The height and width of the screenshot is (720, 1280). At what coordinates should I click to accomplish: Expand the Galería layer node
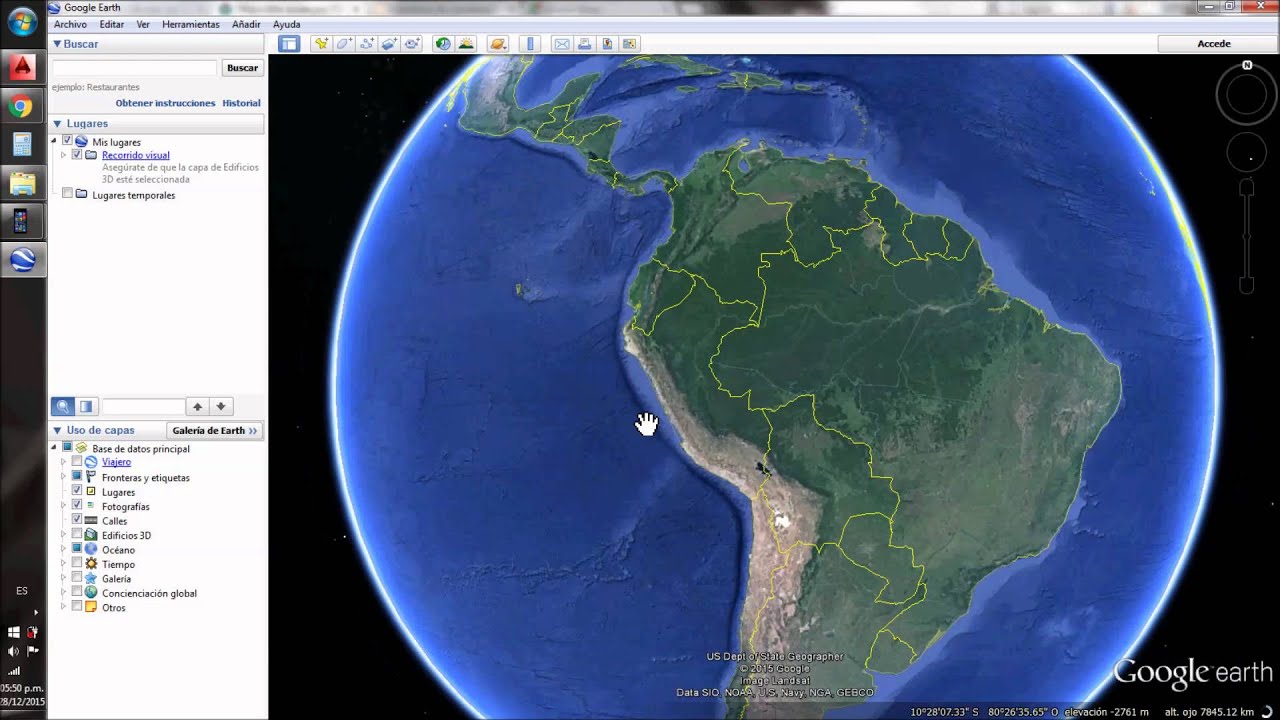coord(63,578)
